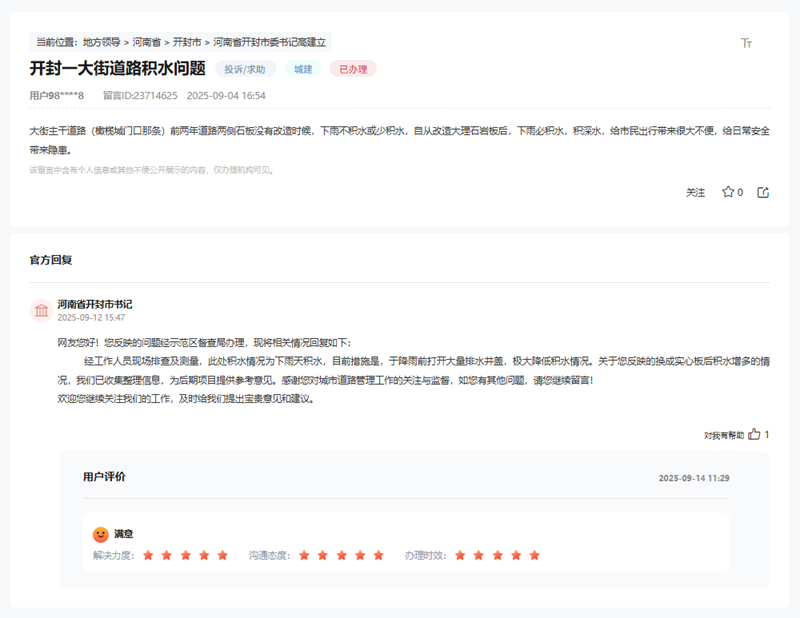Click the share icon beside the favorite star

[763, 192]
